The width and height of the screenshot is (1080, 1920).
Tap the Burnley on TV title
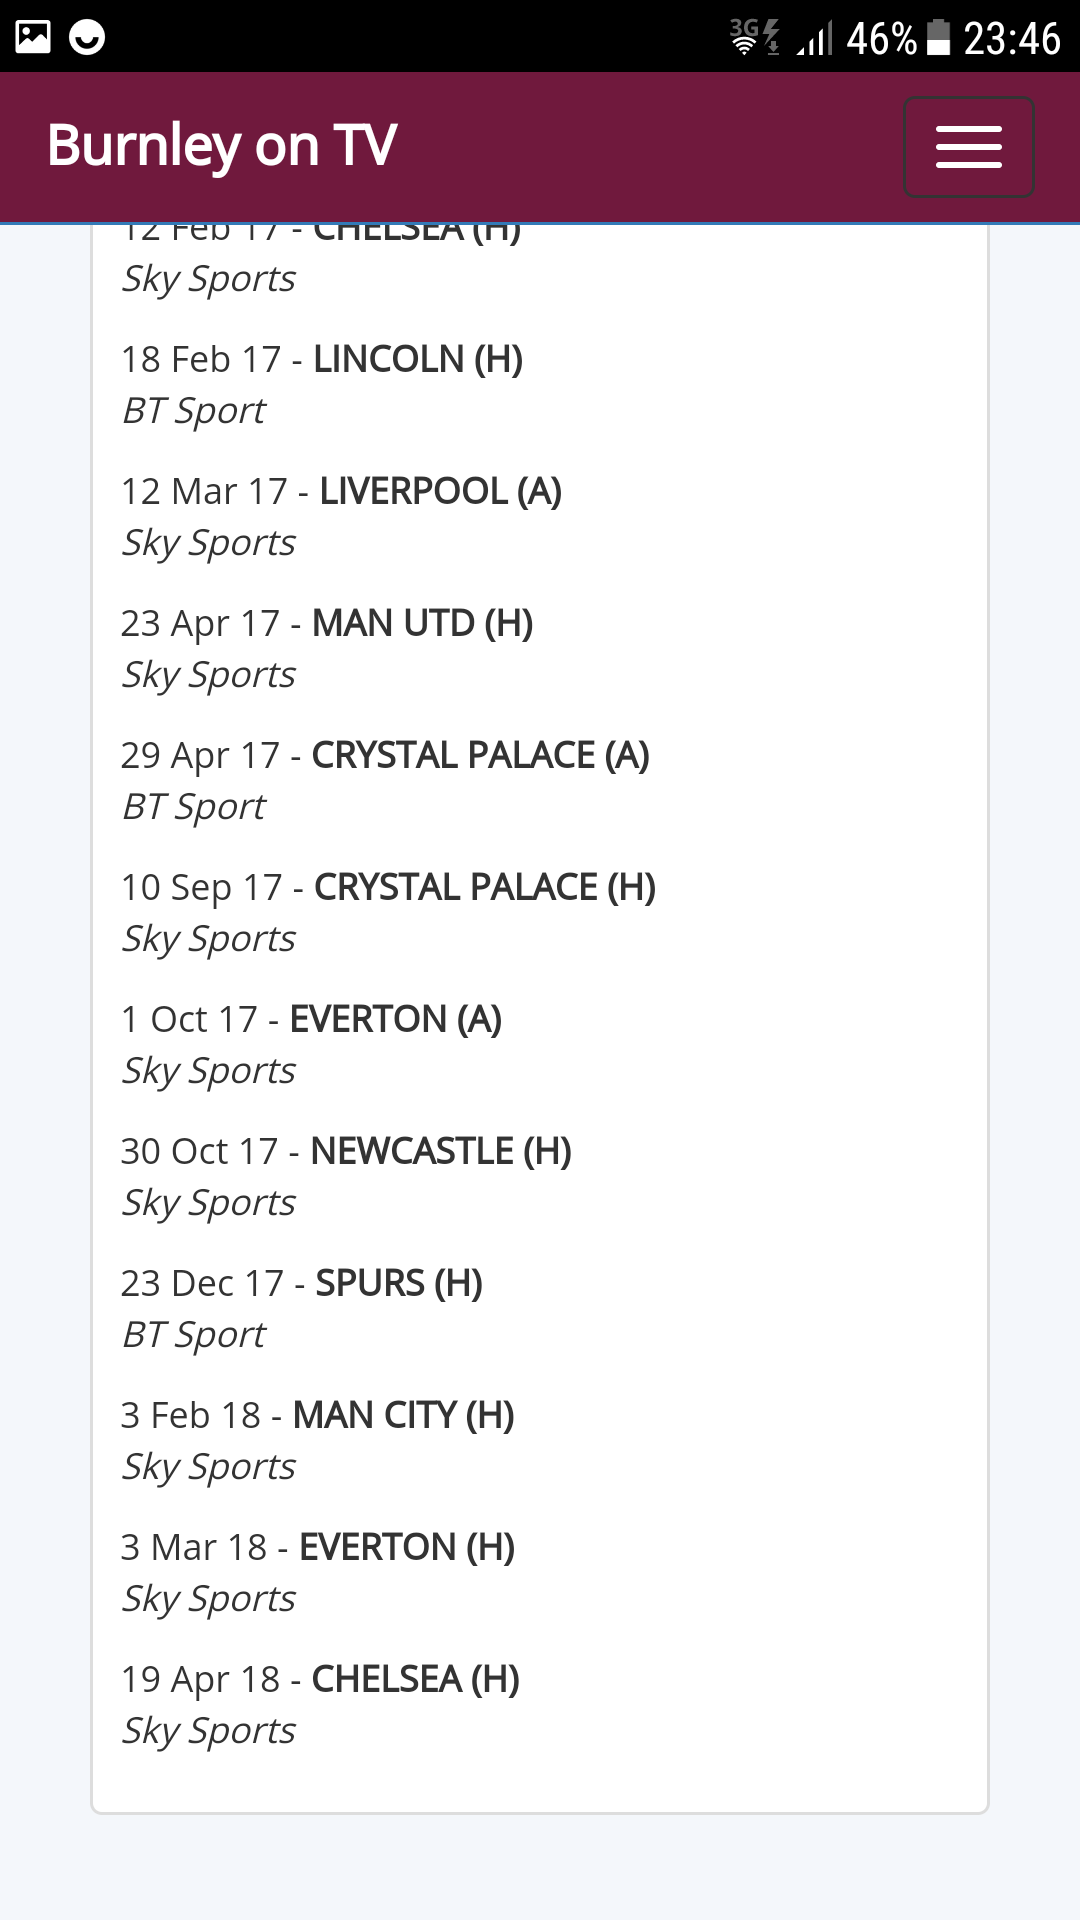tap(222, 146)
